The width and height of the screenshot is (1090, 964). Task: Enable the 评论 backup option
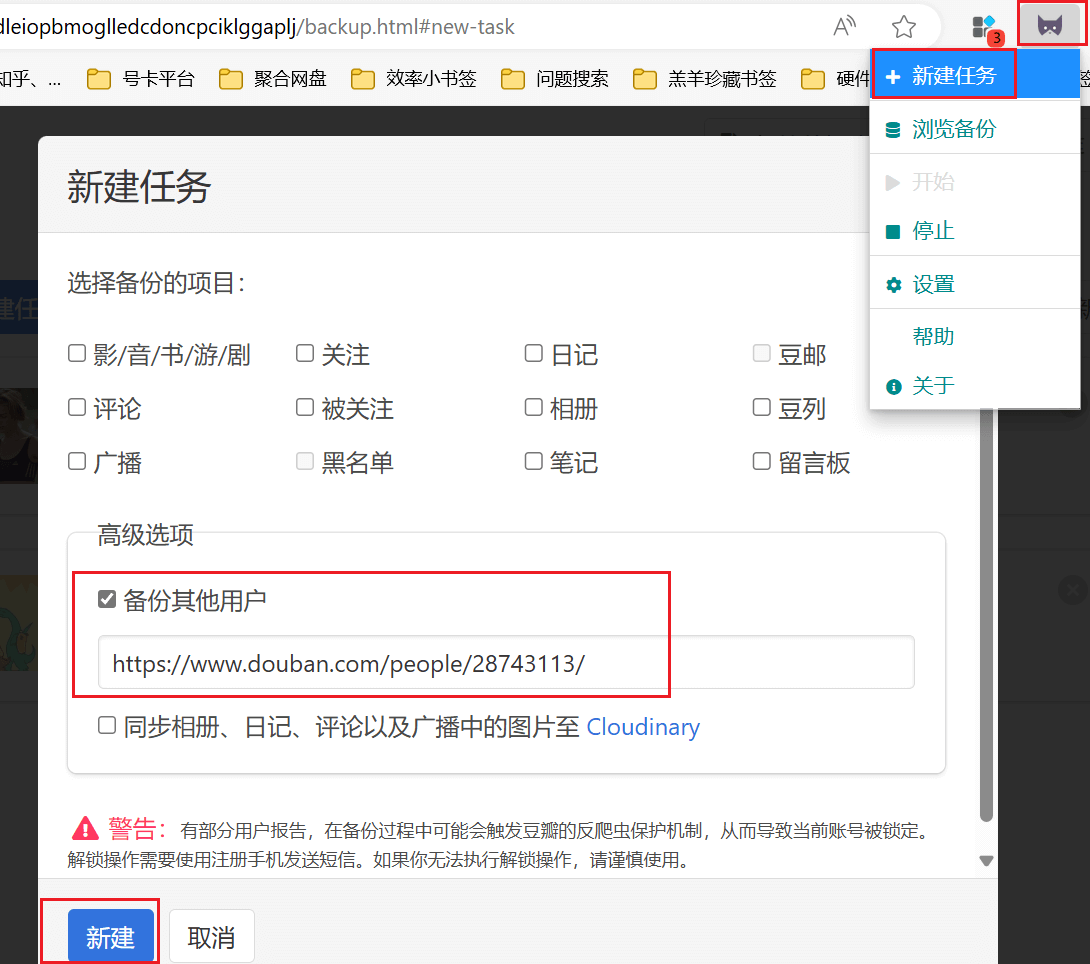click(76, 407)
